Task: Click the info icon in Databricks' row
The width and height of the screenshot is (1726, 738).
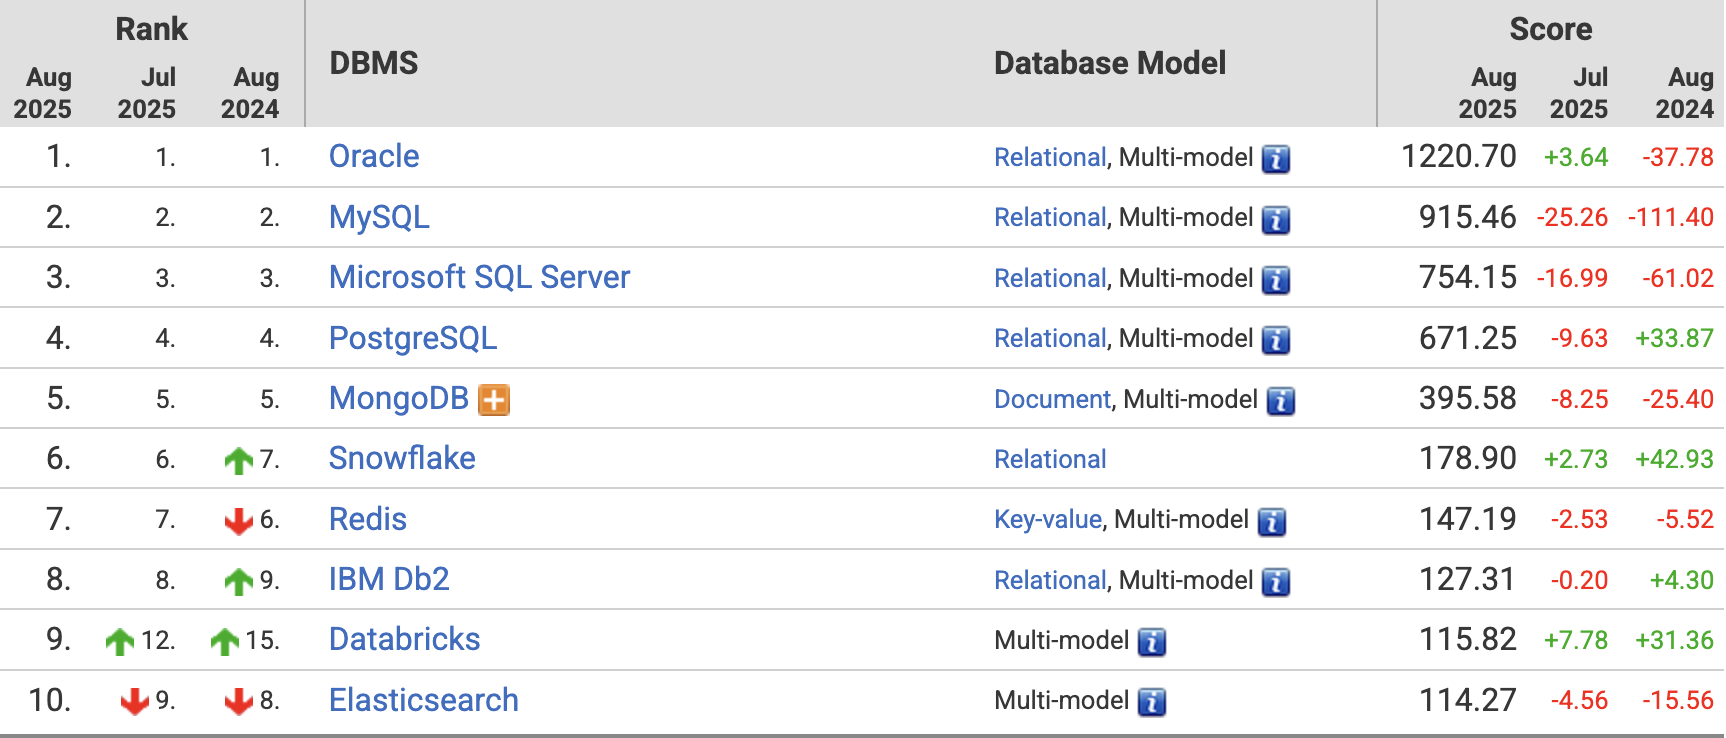Action: click(1152, 642)
